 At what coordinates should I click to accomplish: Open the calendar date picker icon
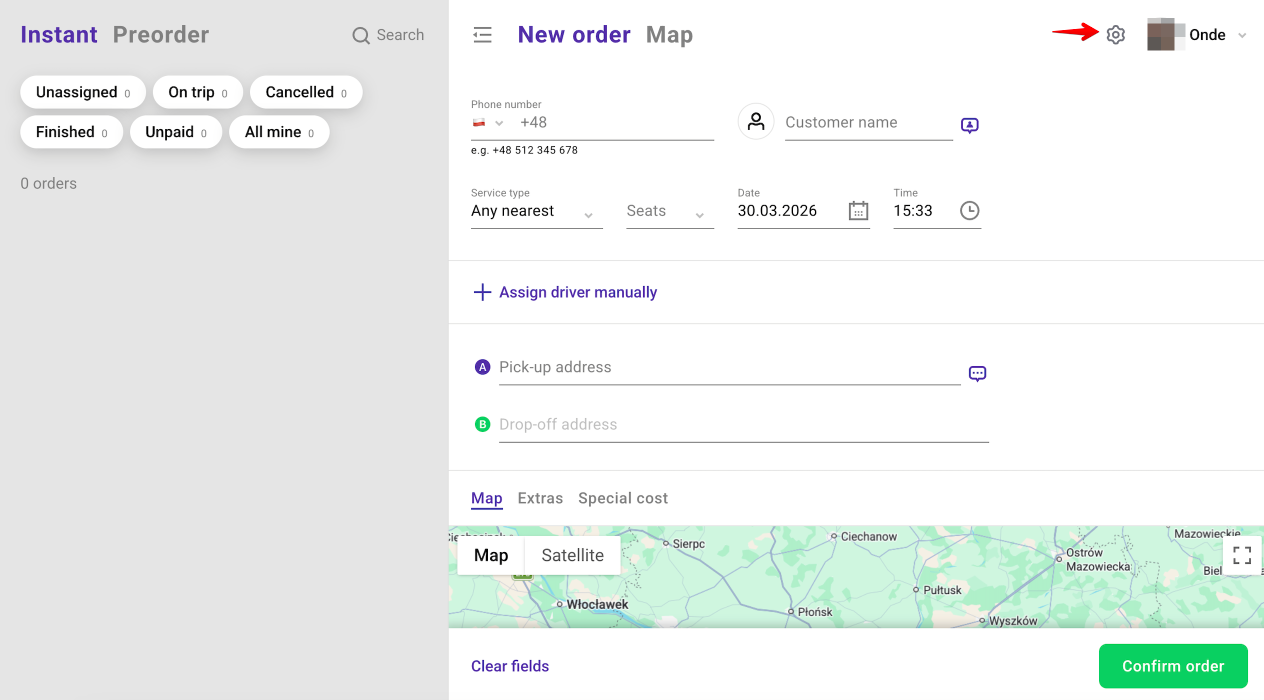click(x=858, y=211)
